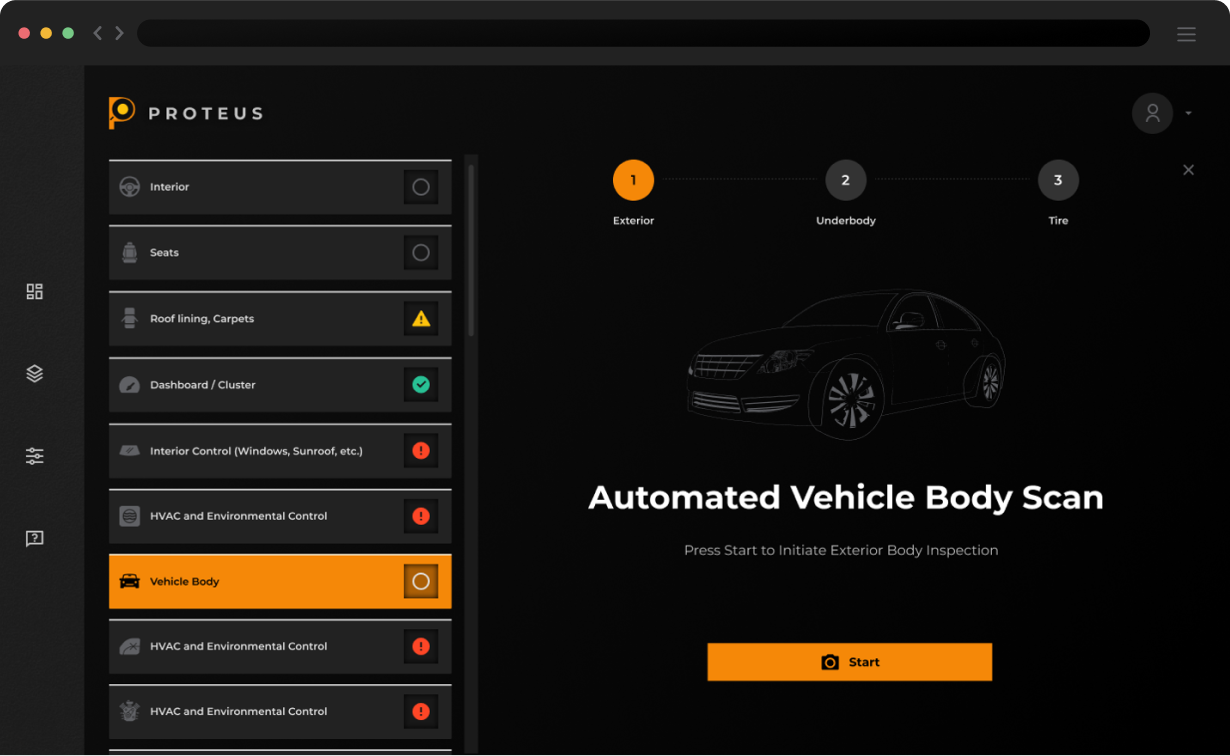Viewport: 1230px width, 756px height.
Task: Open the help question-mark icon in sidebar
Action: (x=35, y=539)
